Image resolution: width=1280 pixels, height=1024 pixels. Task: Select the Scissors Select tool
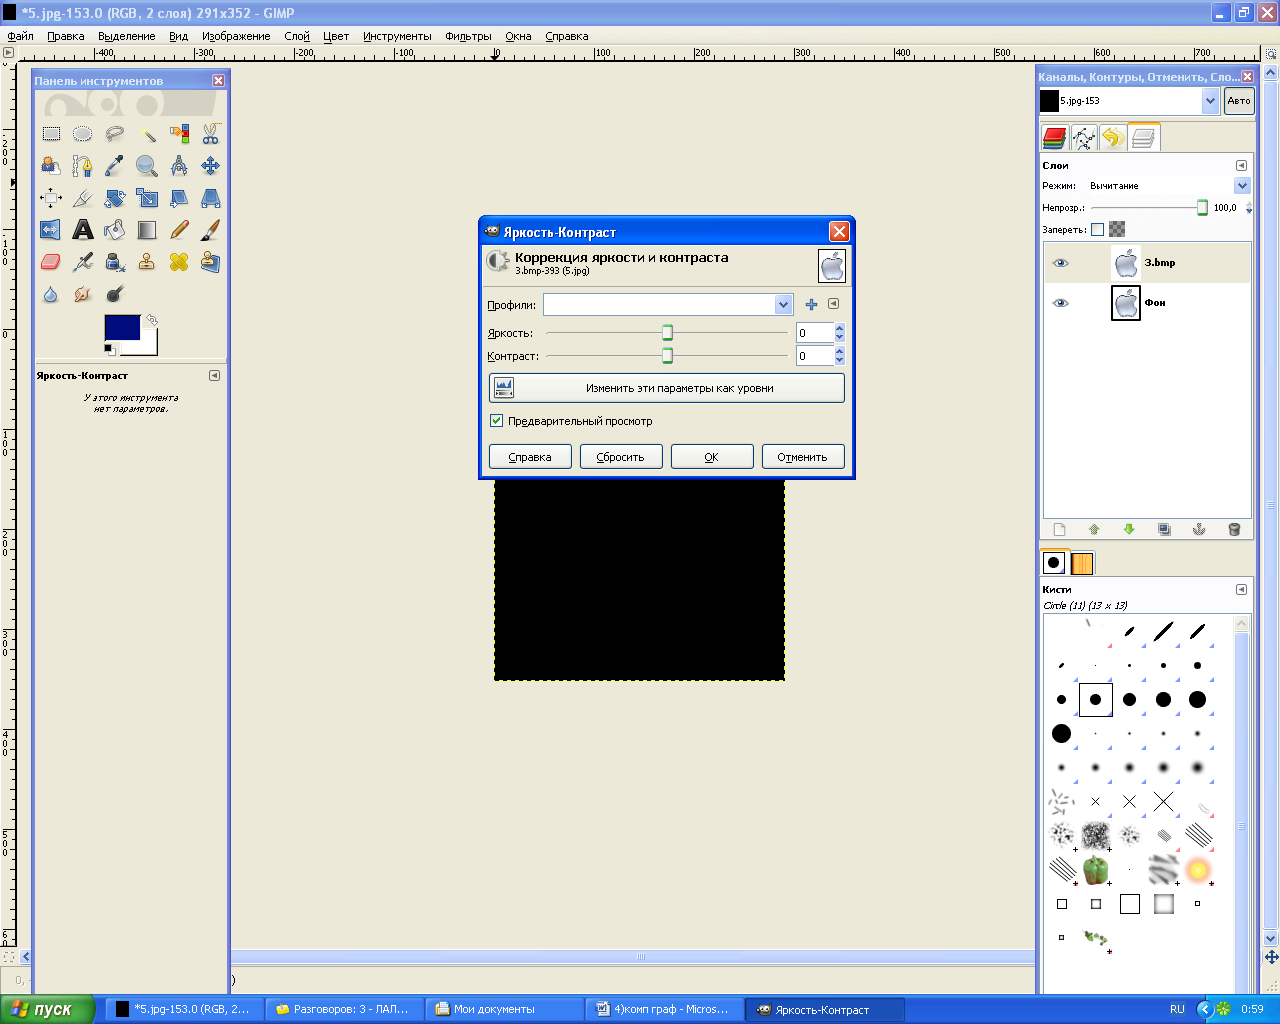point(211,134)
